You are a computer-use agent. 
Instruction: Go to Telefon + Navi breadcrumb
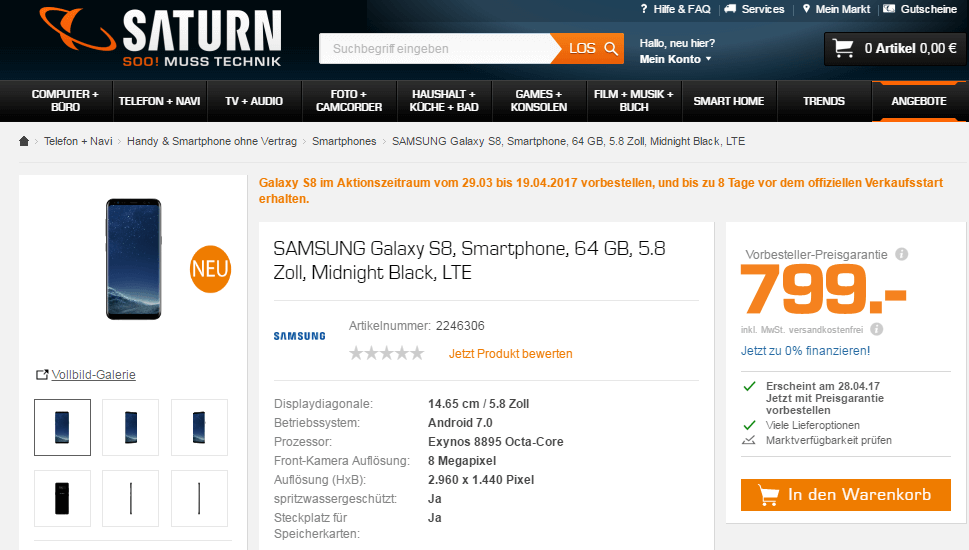click(78, 142)
